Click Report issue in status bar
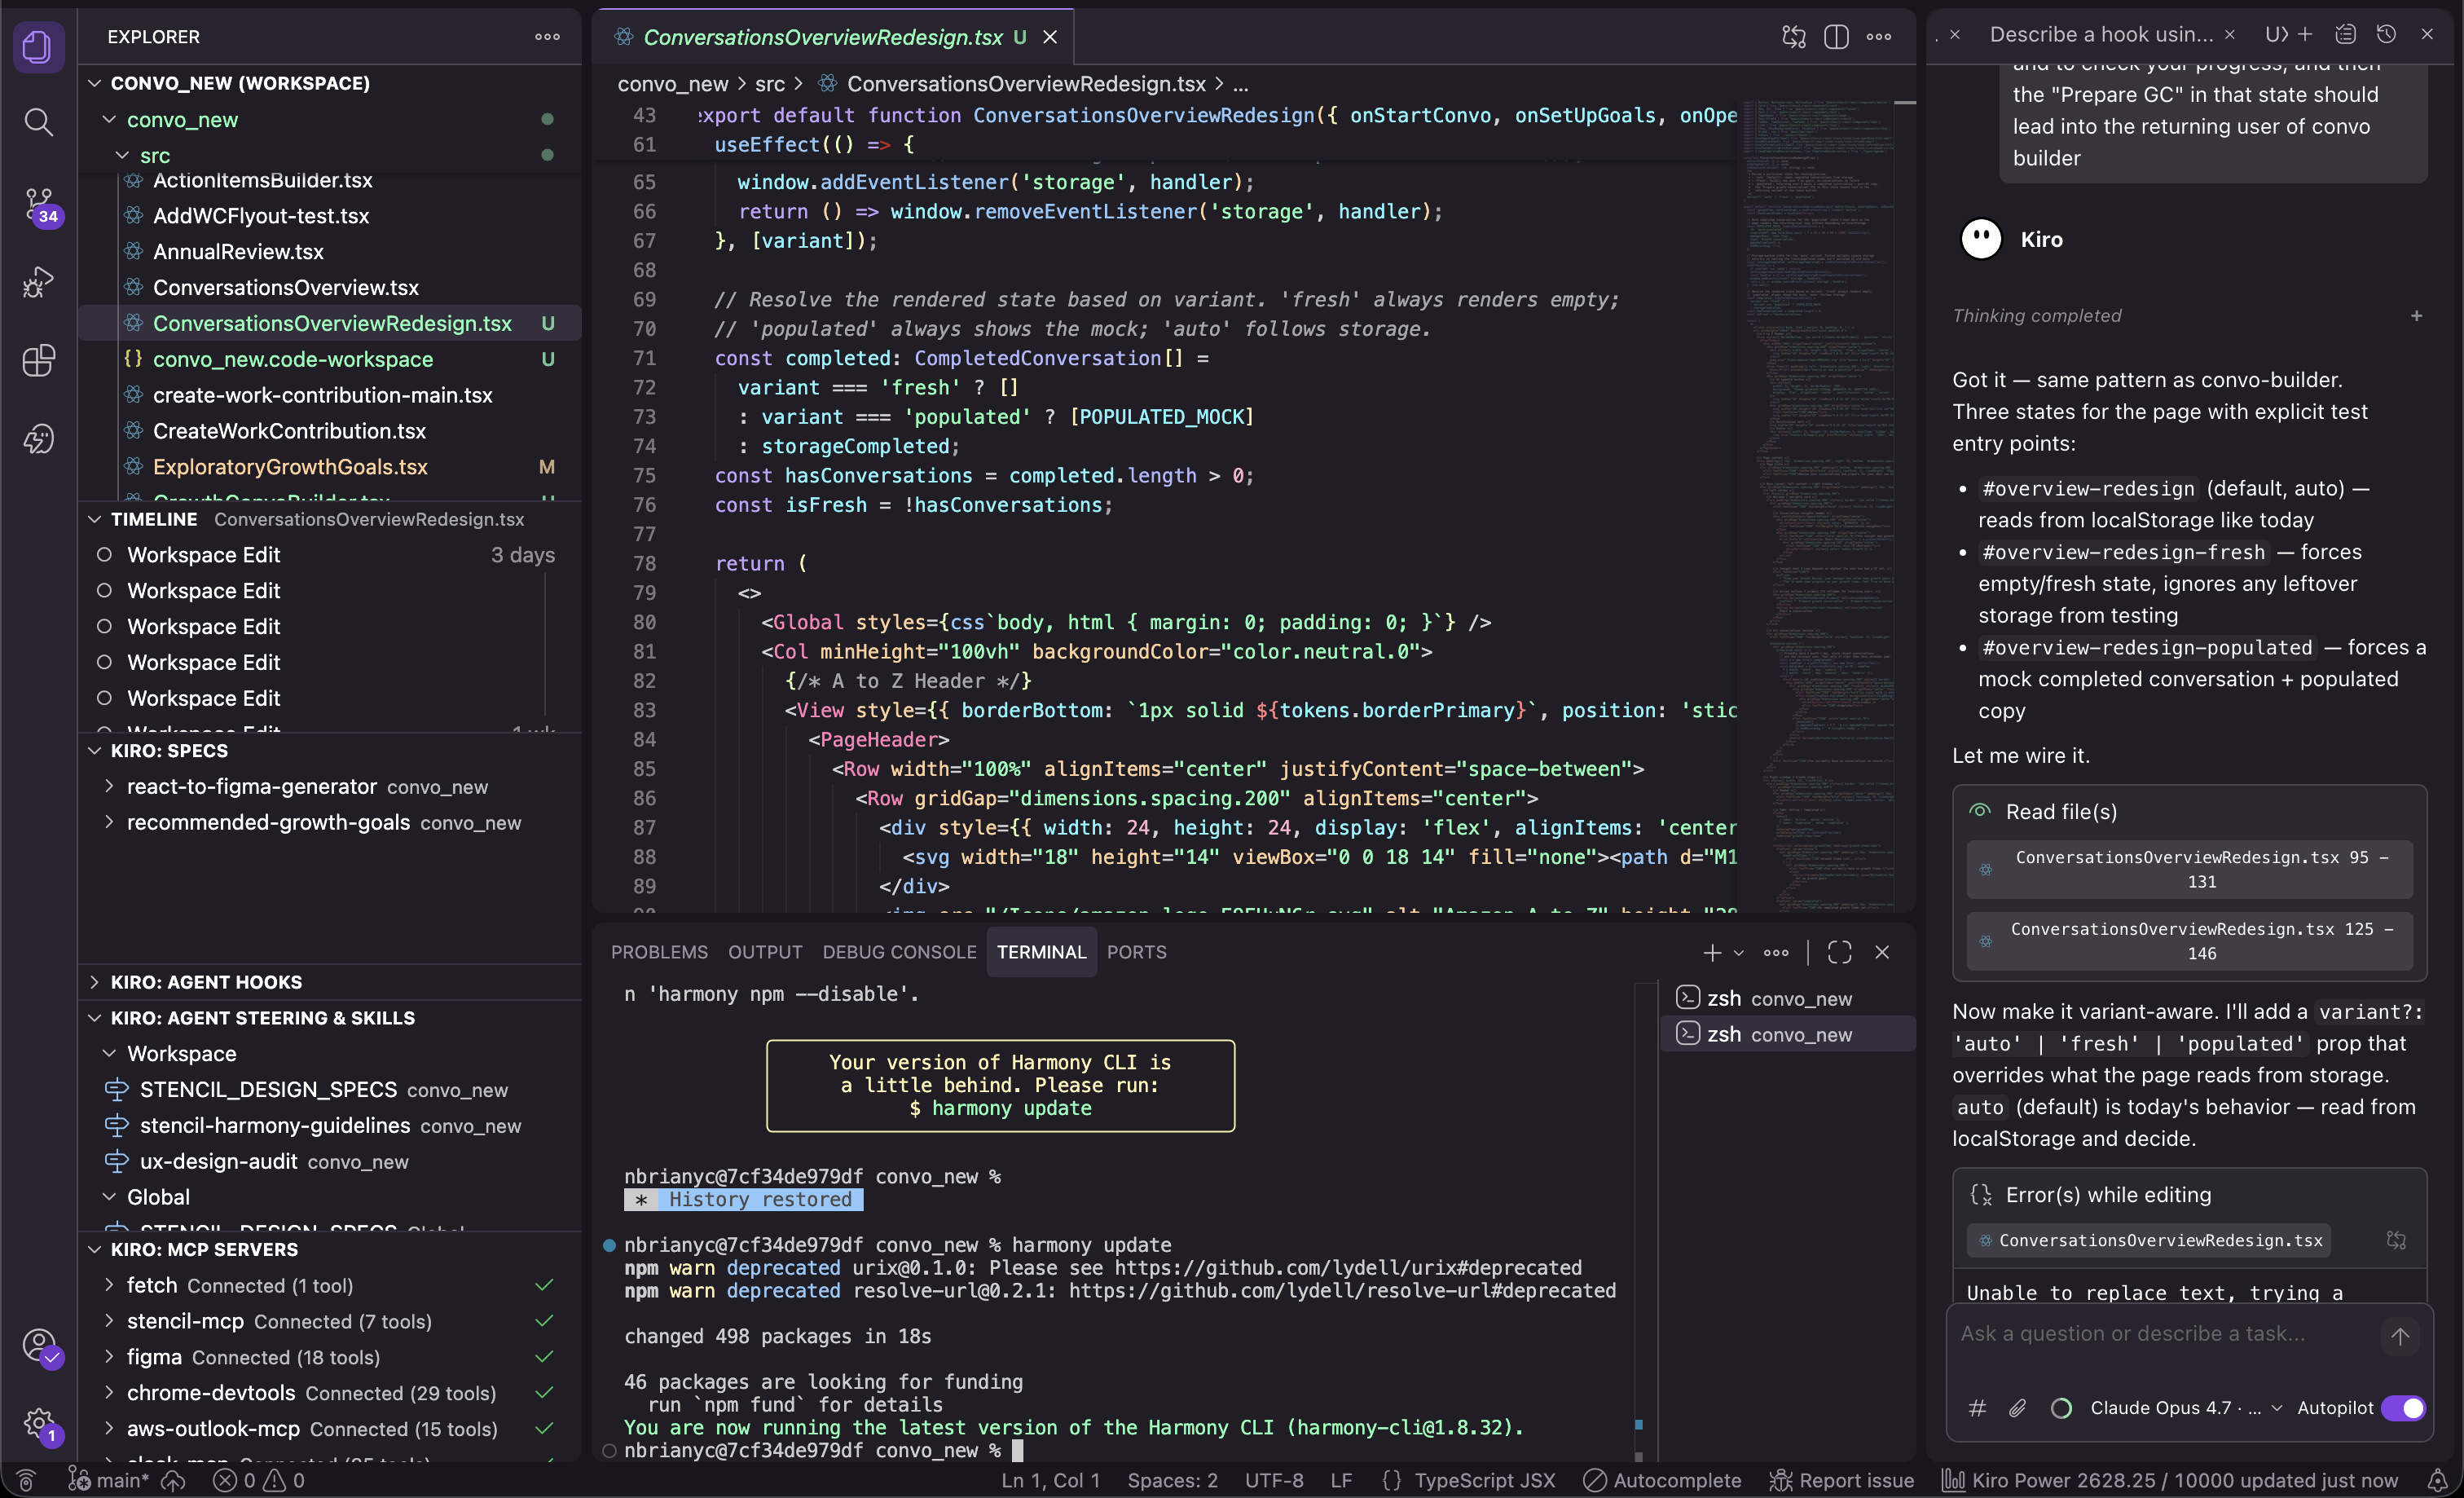The width and height of the screenshot is (2464, 1498). click(1842, 1480)
